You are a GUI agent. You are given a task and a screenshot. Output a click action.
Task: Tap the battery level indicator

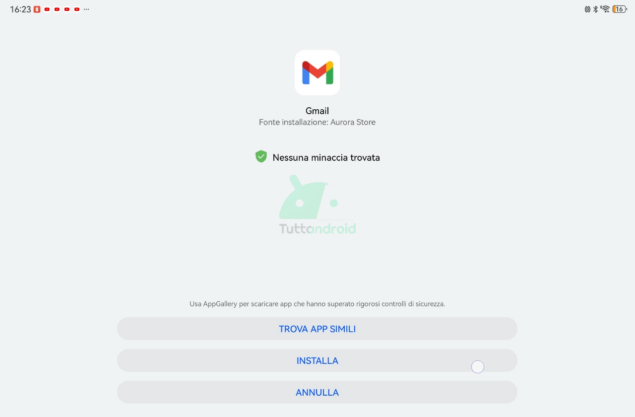(620, 9)
